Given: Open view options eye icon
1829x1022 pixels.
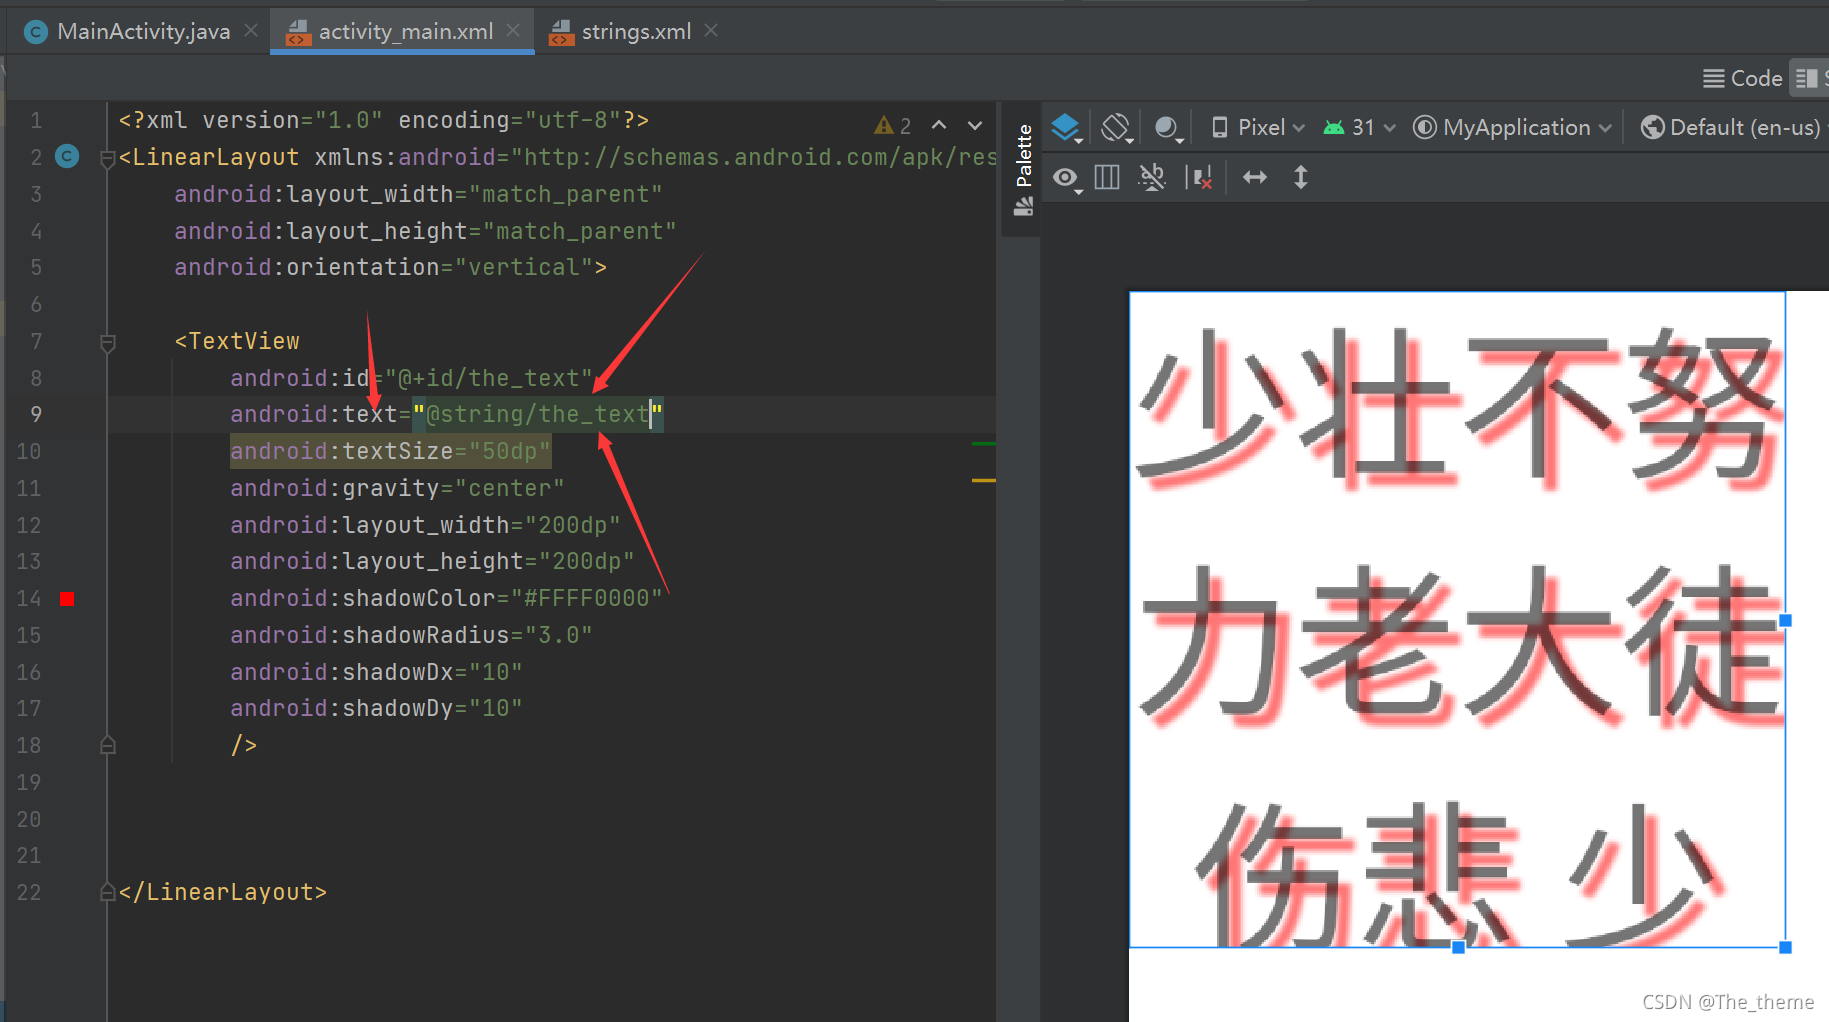Looking at the screenshot, I should pos(1066,178).
